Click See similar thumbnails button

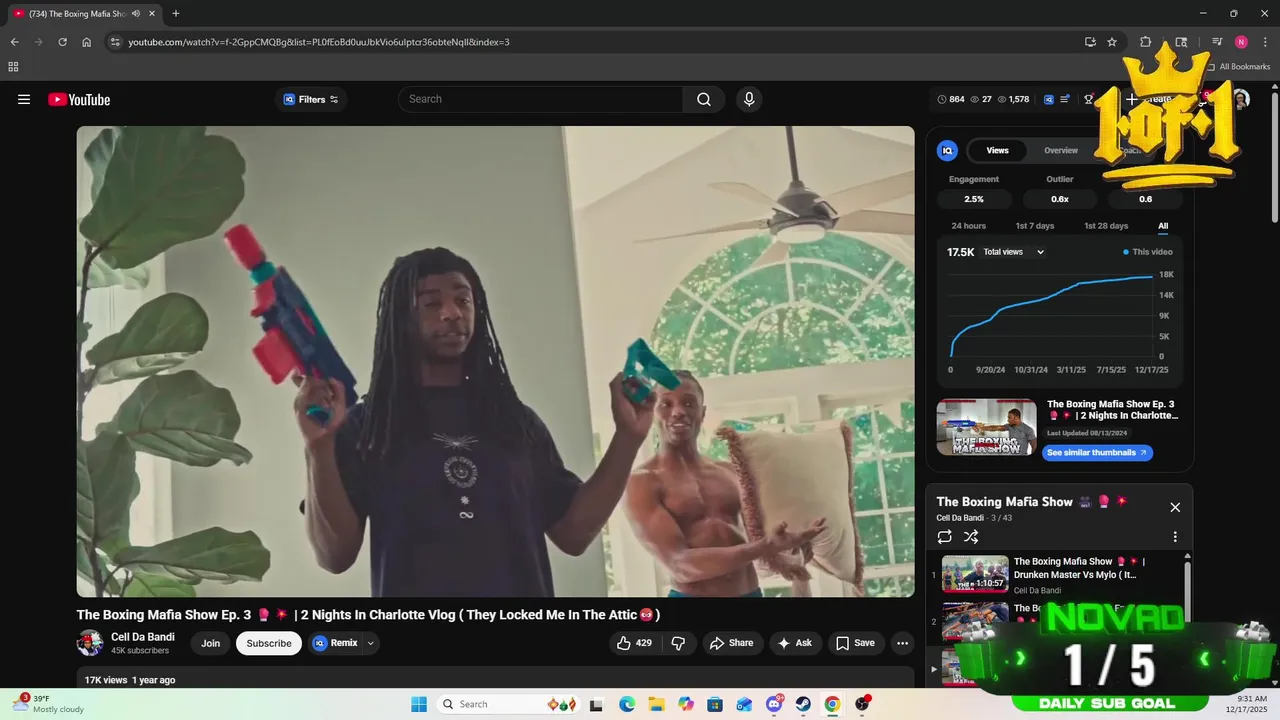[1097, 452]
